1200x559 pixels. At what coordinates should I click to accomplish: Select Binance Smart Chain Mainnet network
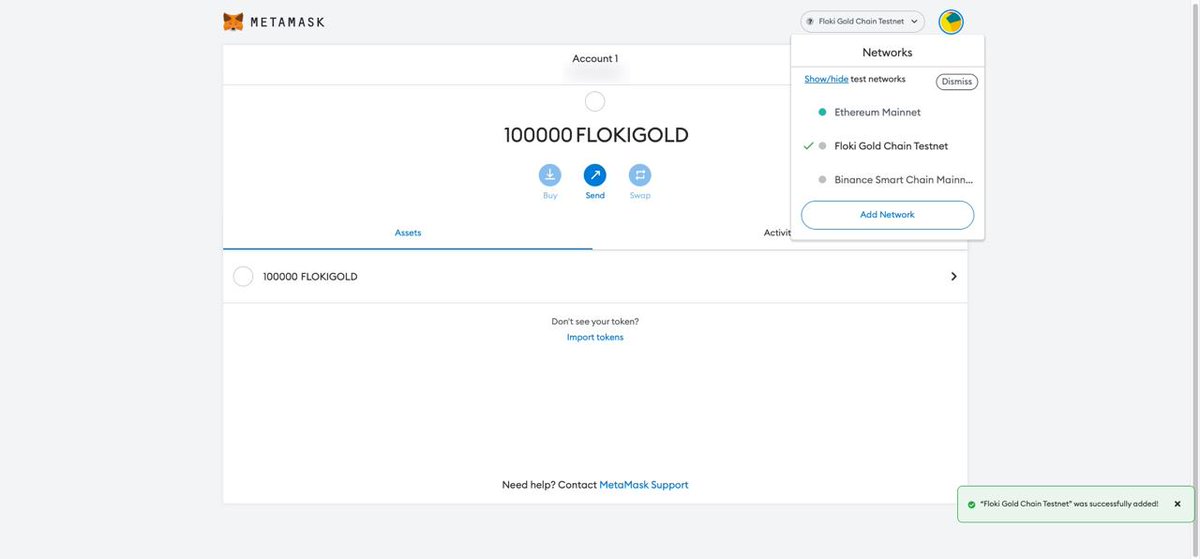(x=888, y=180)
